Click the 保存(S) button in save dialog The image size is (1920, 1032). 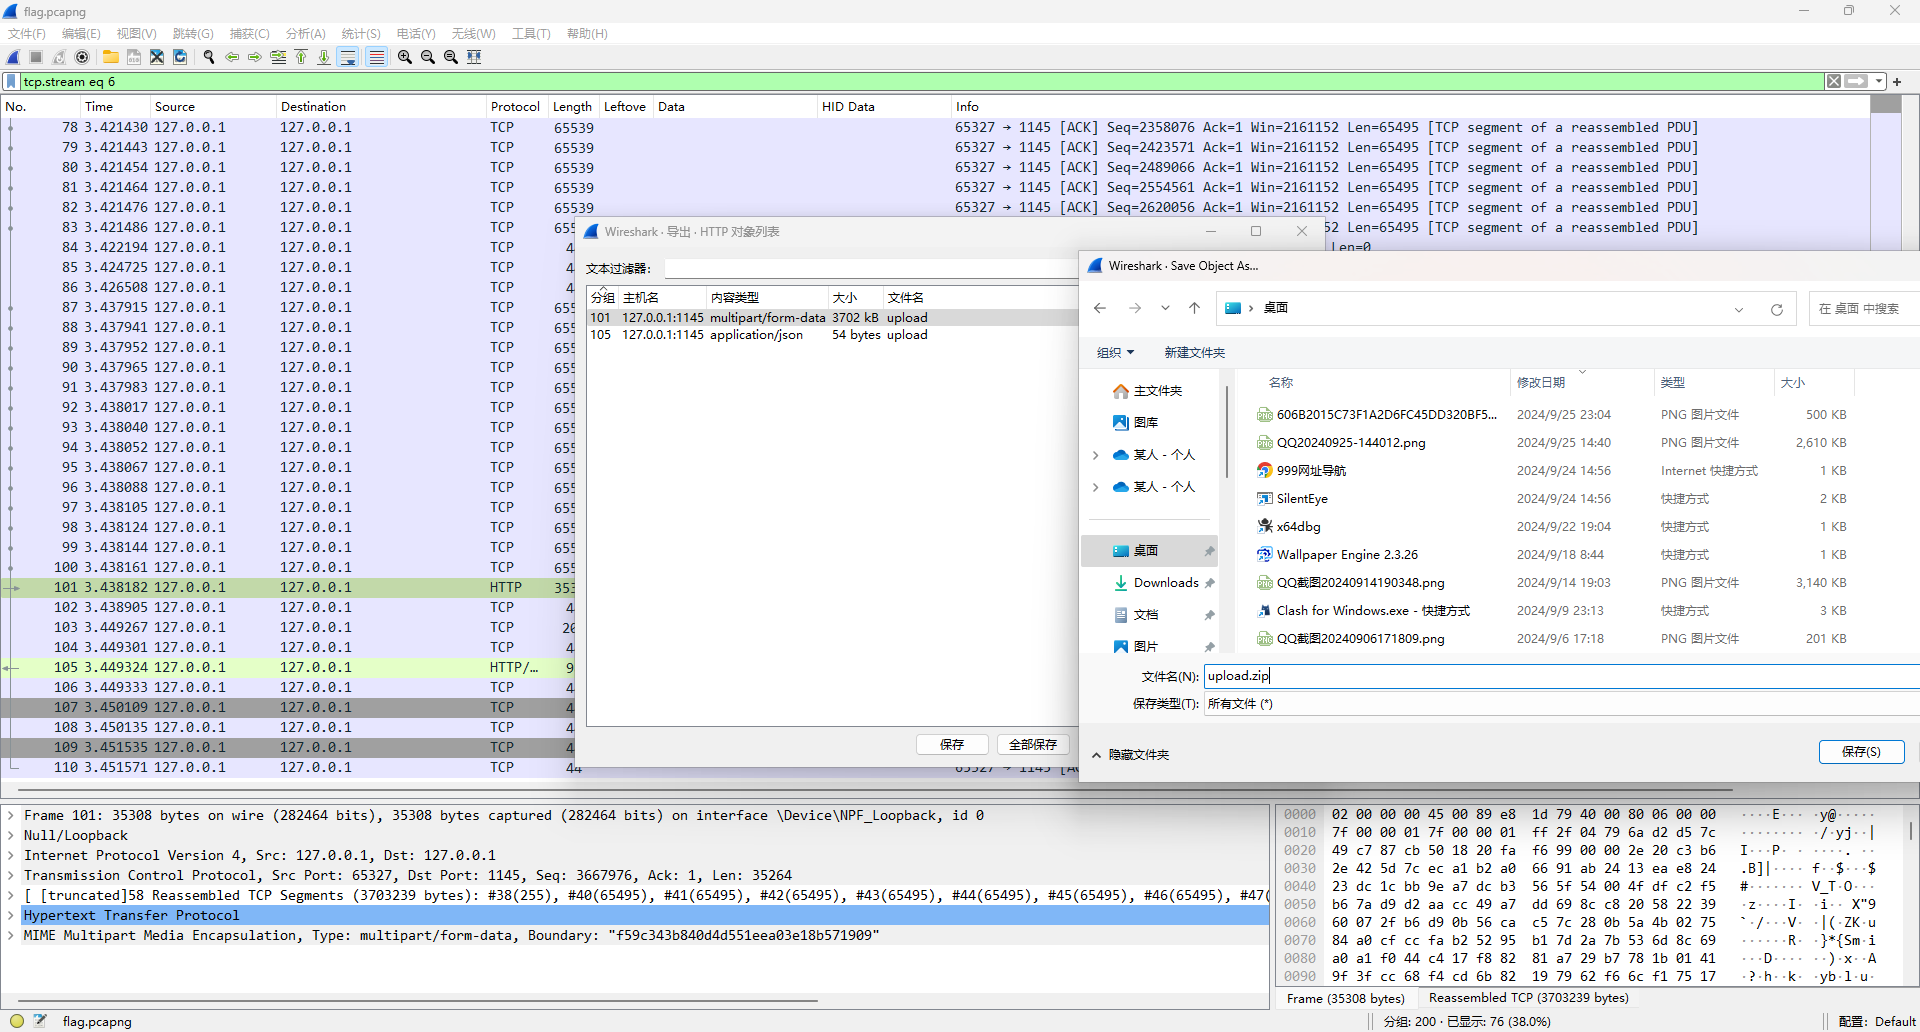click(x=1860, y=752)
